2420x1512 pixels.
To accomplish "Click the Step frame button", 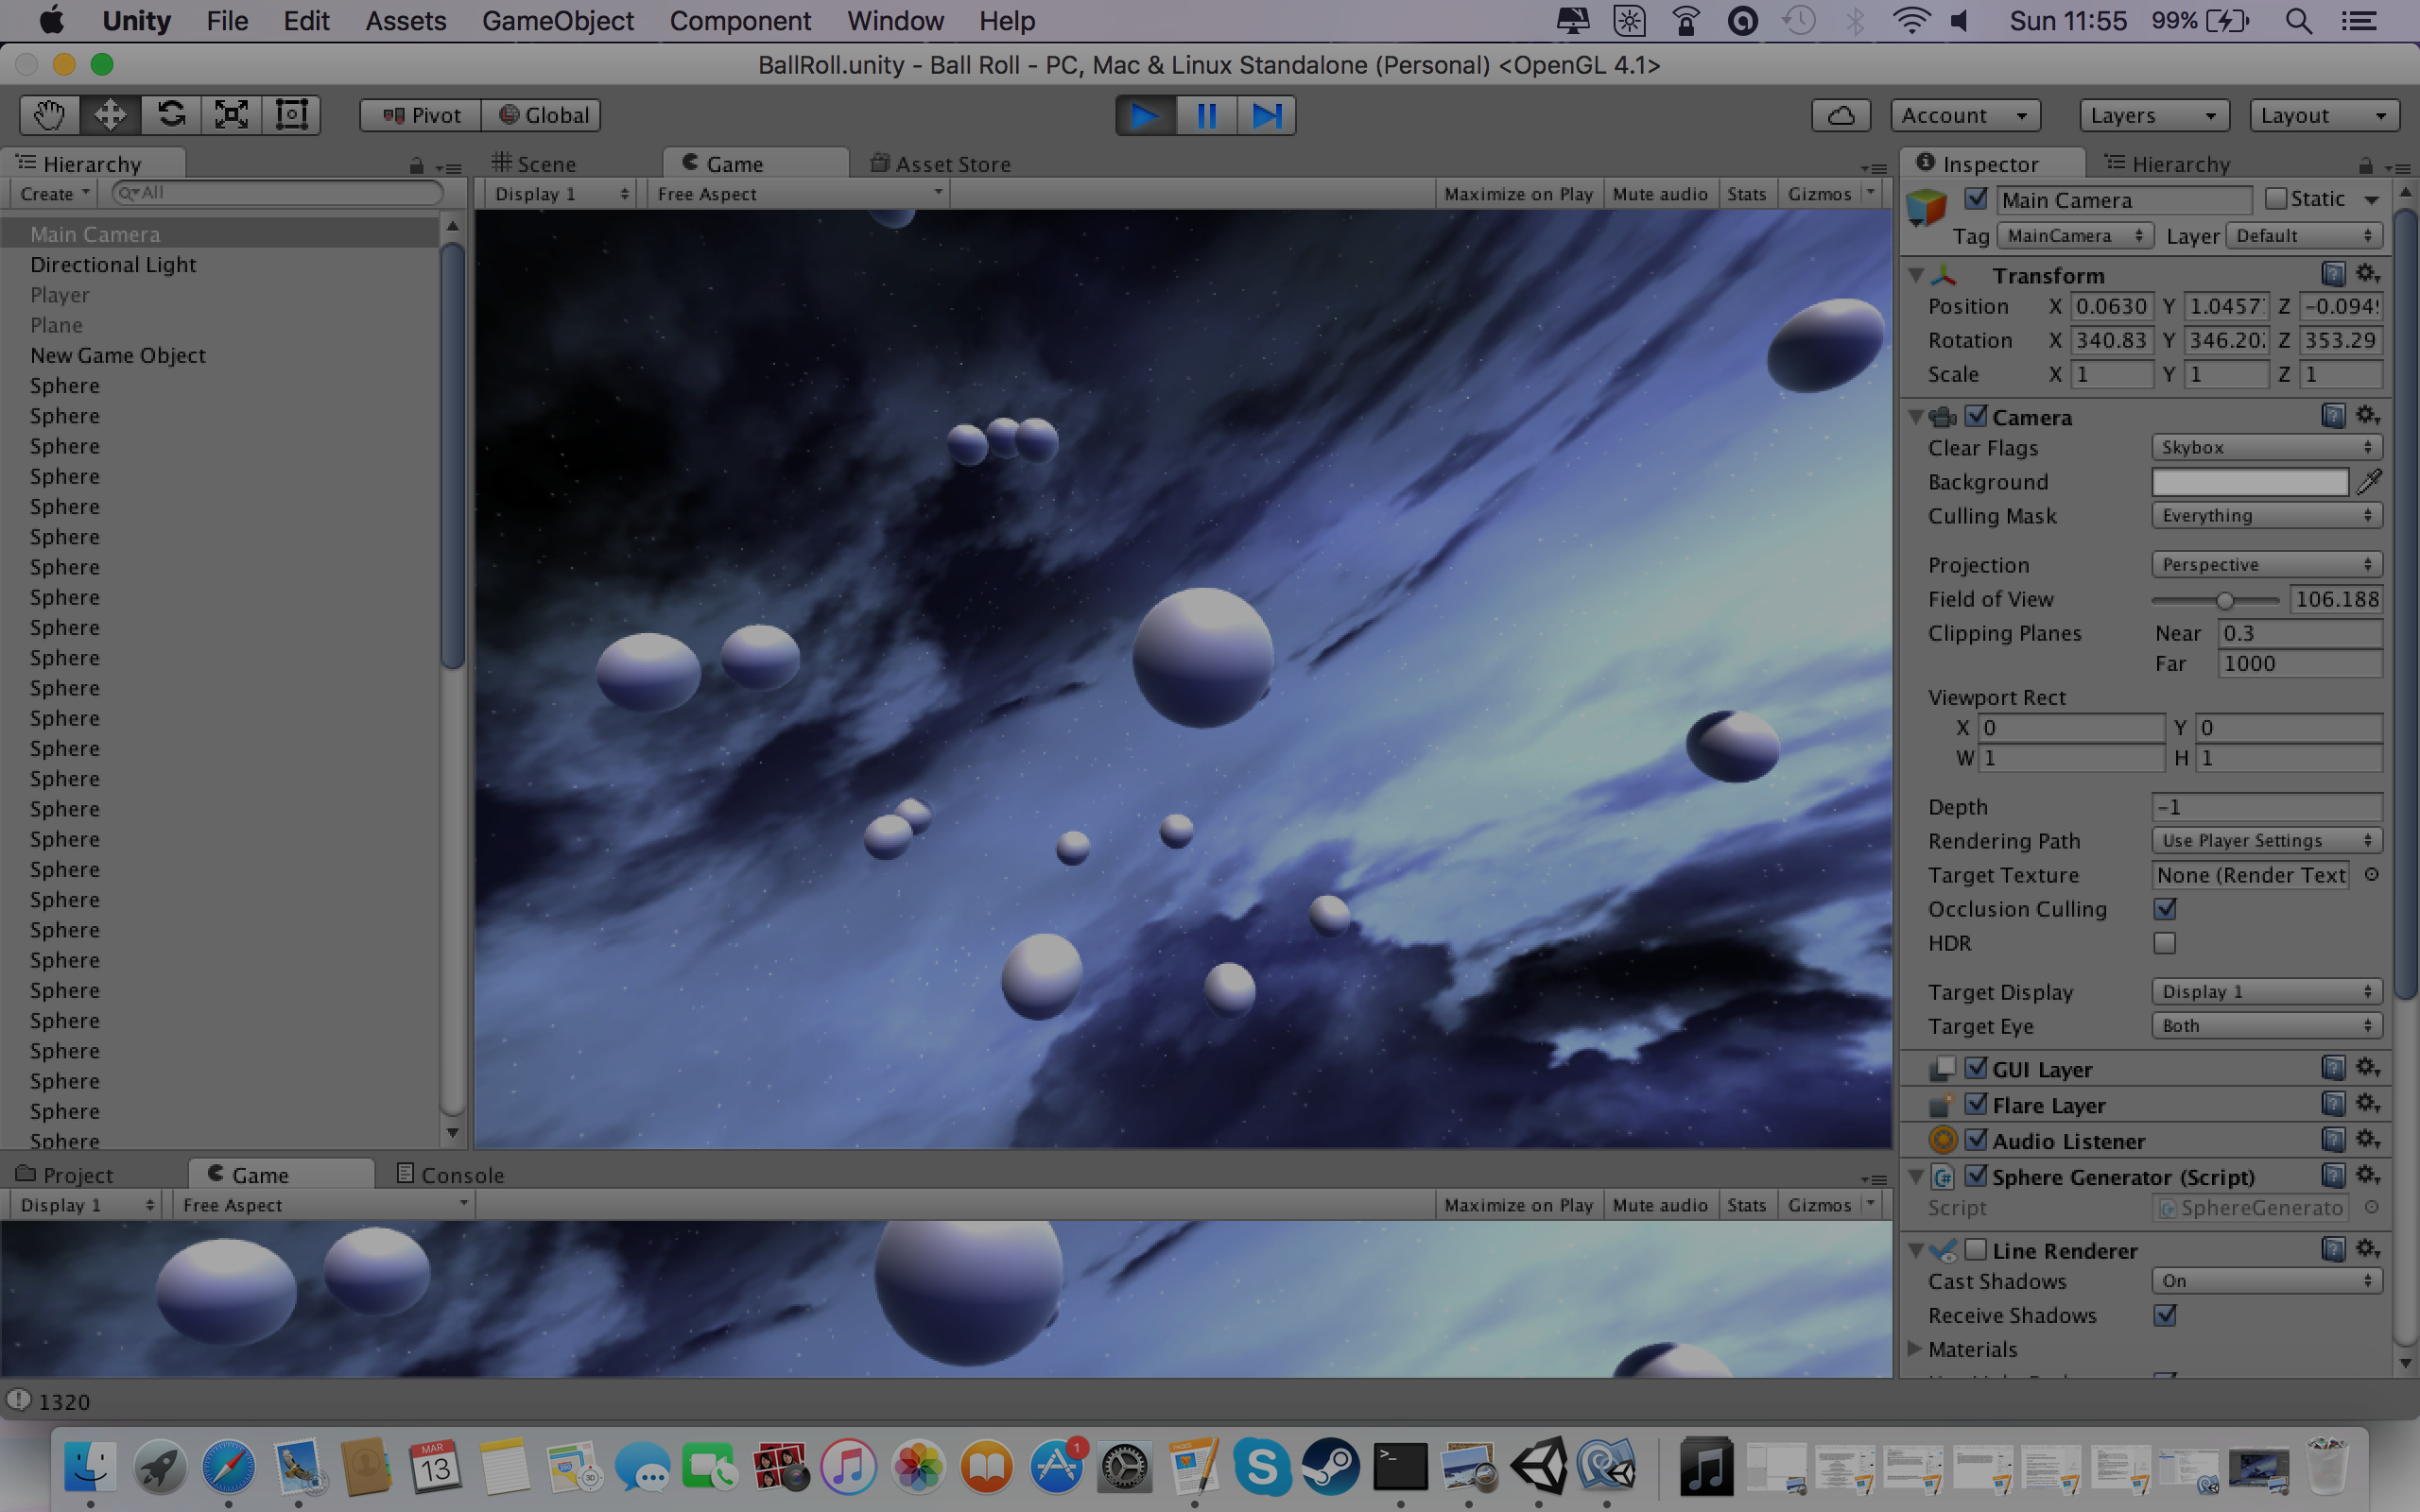I will click(1266, 115).
